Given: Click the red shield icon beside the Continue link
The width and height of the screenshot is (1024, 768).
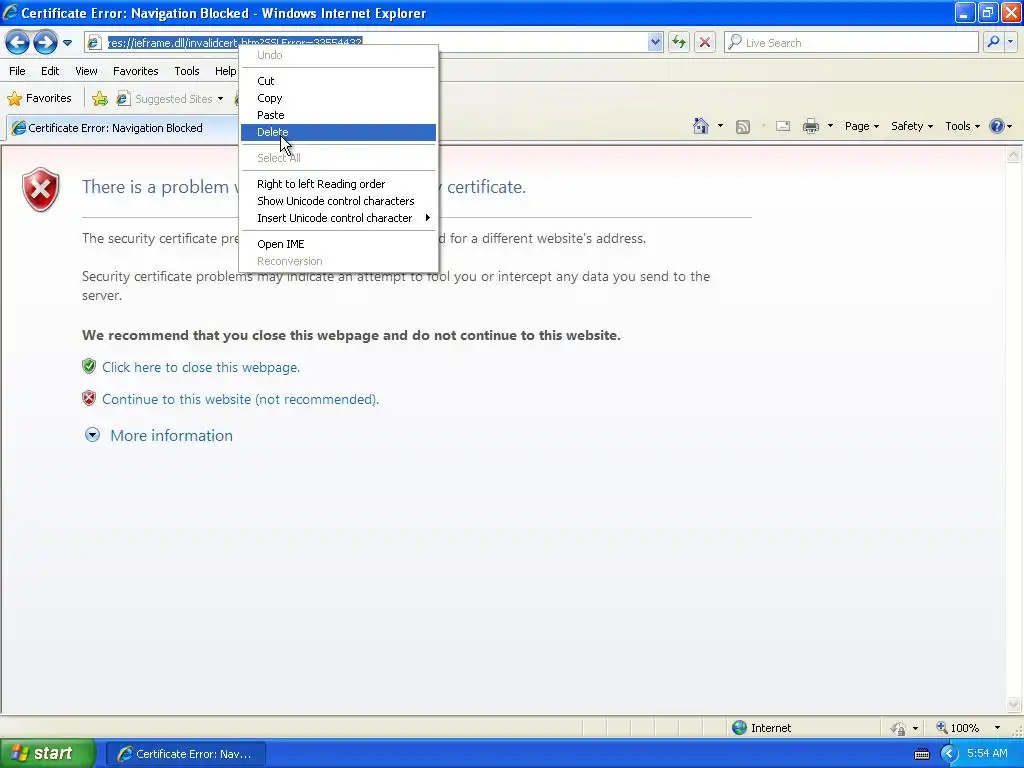Looking at the screenshot, I should pyautogui.click(x=89, y=398).
